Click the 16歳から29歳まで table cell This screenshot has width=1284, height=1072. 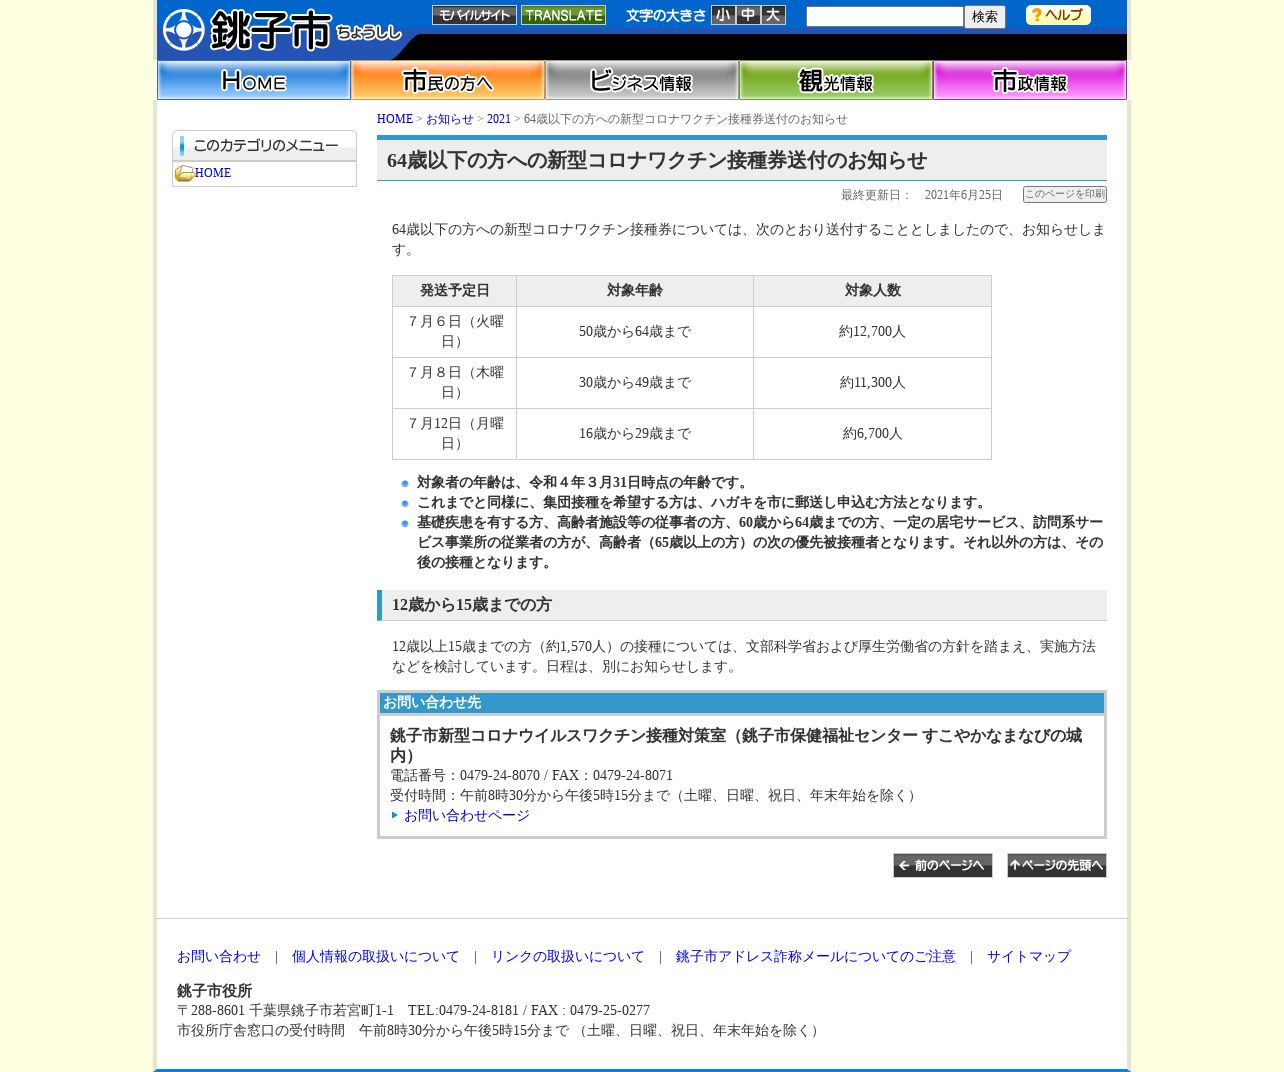(x=635, y=434)
